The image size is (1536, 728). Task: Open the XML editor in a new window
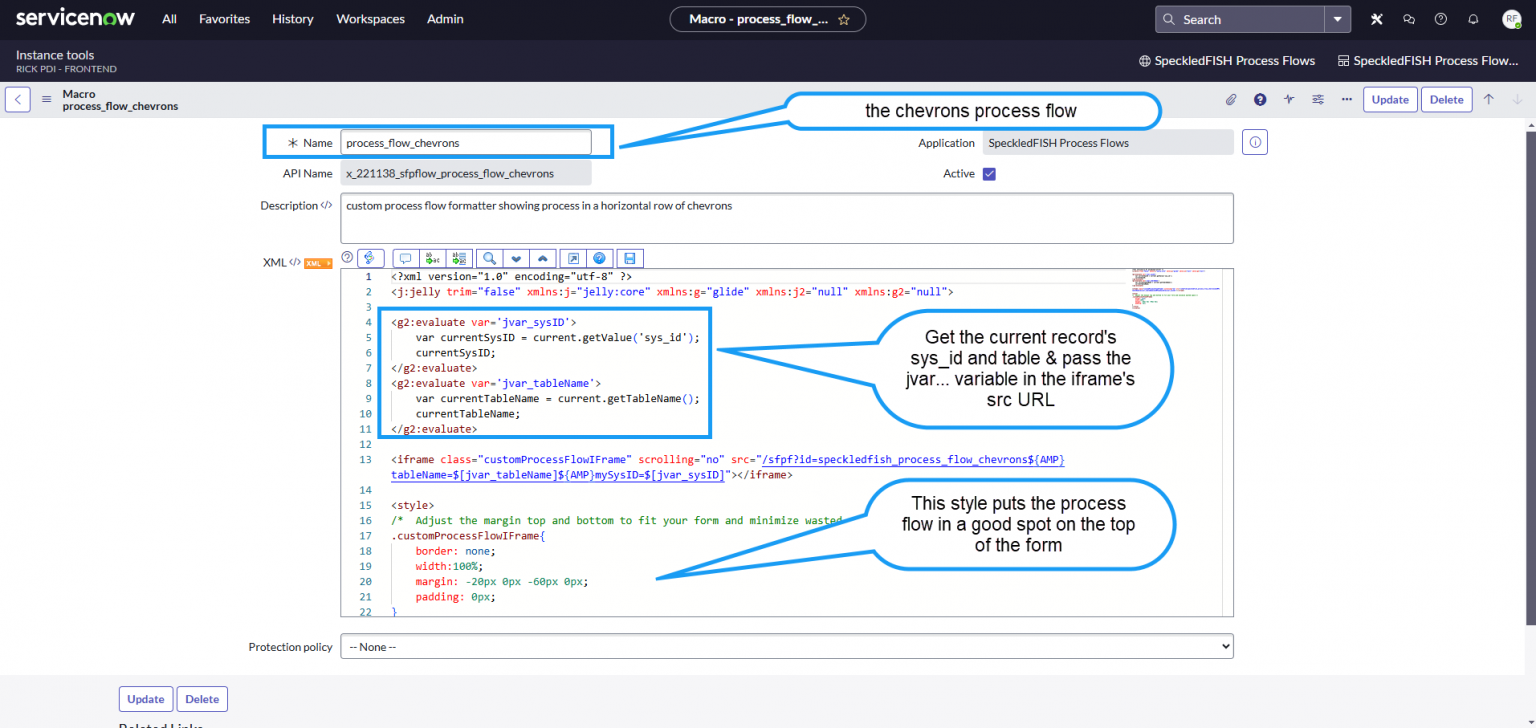click(572, 258)
